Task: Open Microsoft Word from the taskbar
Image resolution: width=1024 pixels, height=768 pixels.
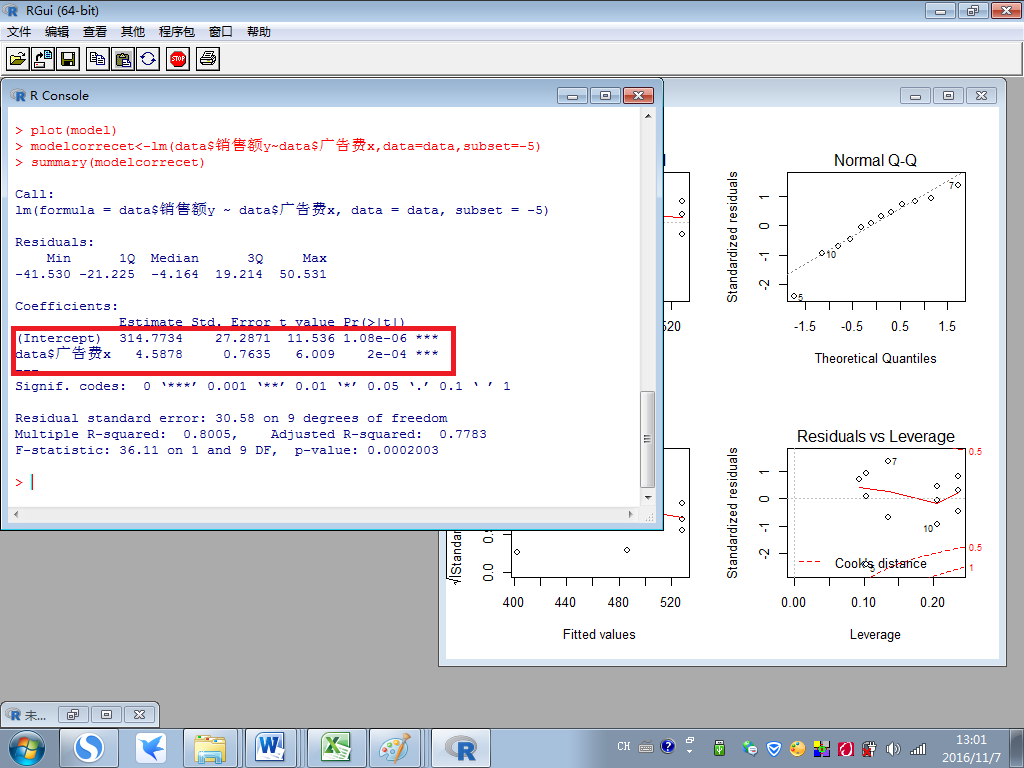Action: 271,747
